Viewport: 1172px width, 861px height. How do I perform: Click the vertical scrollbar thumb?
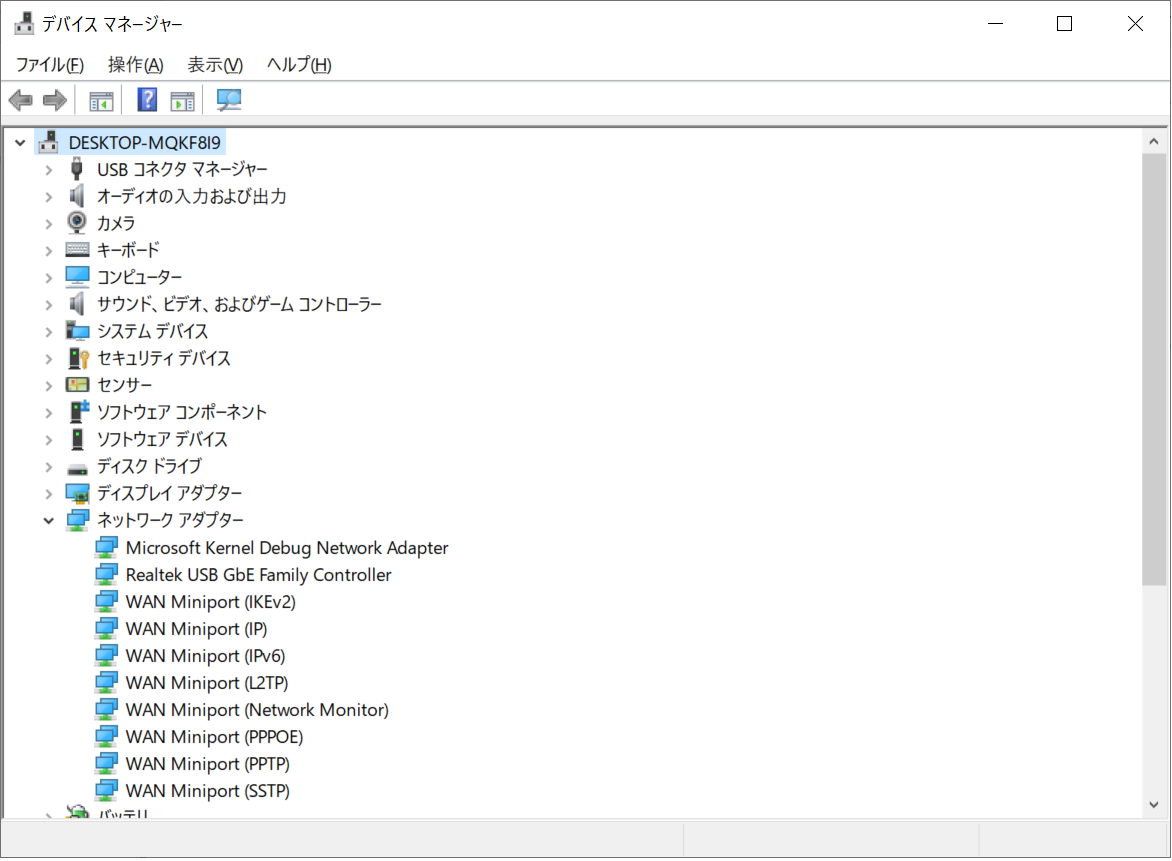(x=1154, y=369)
